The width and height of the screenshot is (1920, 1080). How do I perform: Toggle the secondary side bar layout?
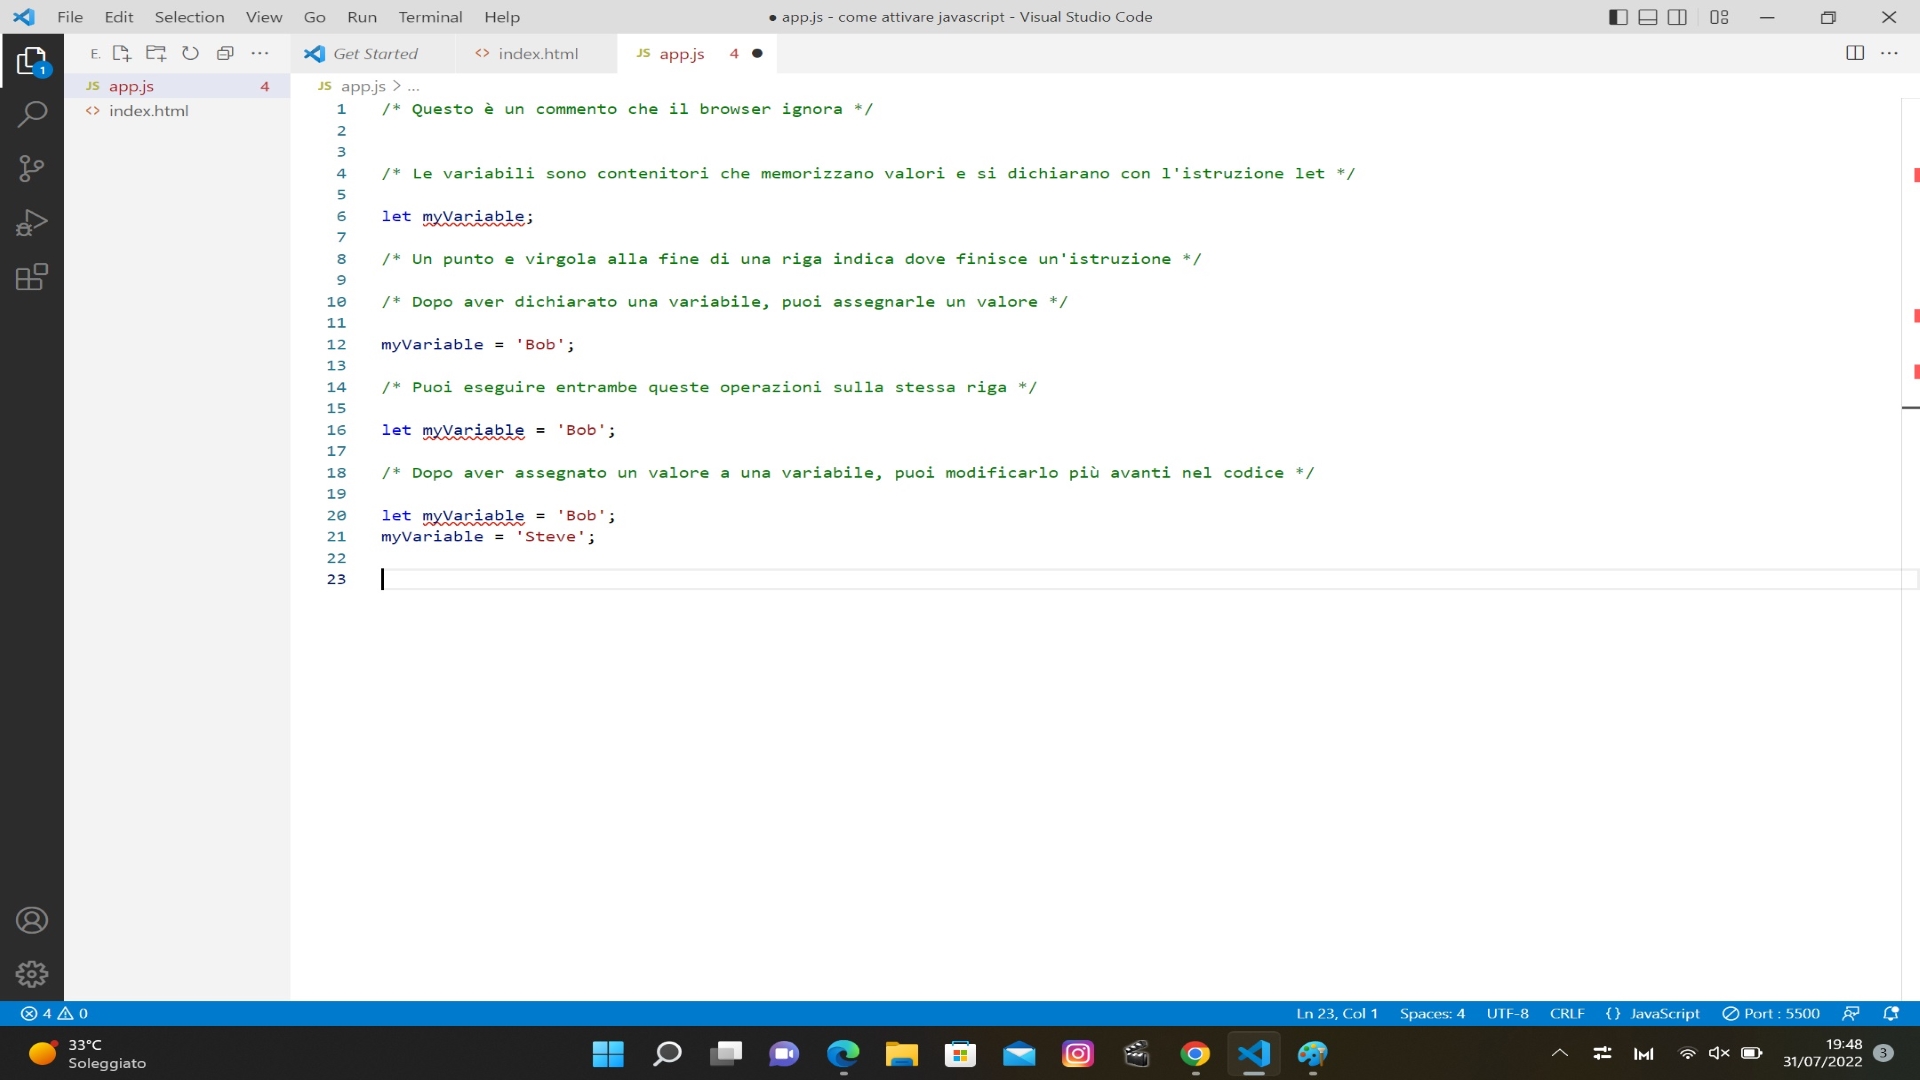click(1678, 17)
